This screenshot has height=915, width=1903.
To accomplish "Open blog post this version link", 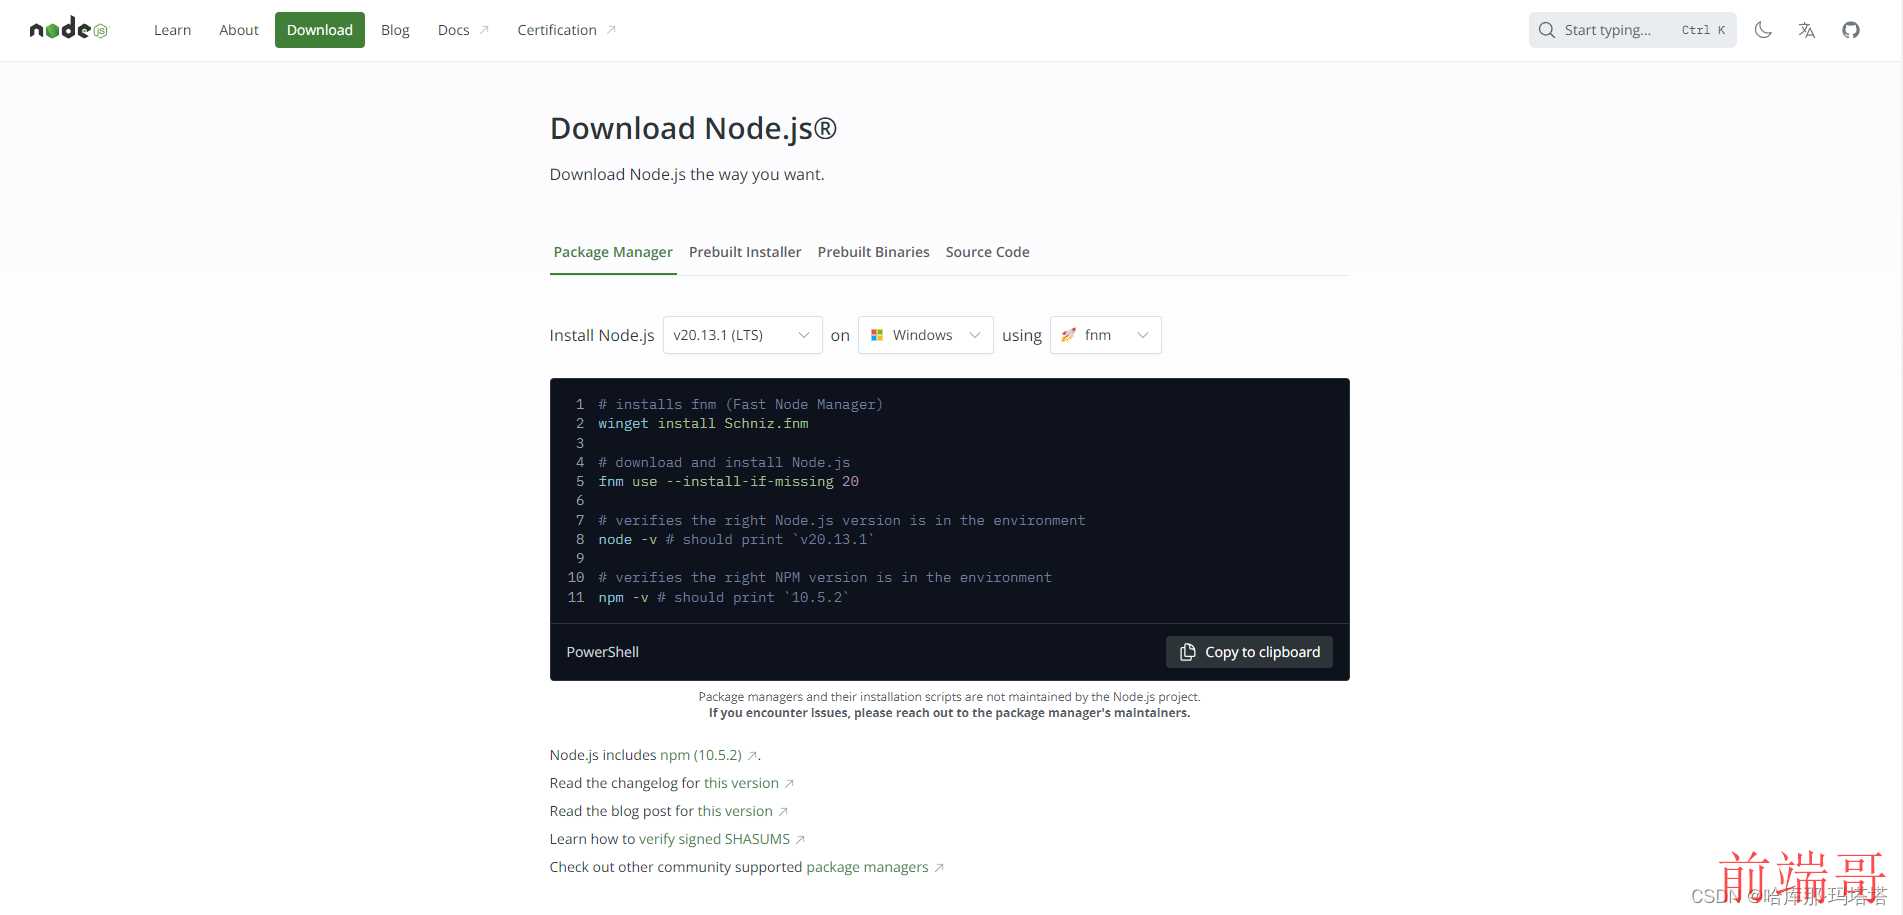I will pos(743,811).
